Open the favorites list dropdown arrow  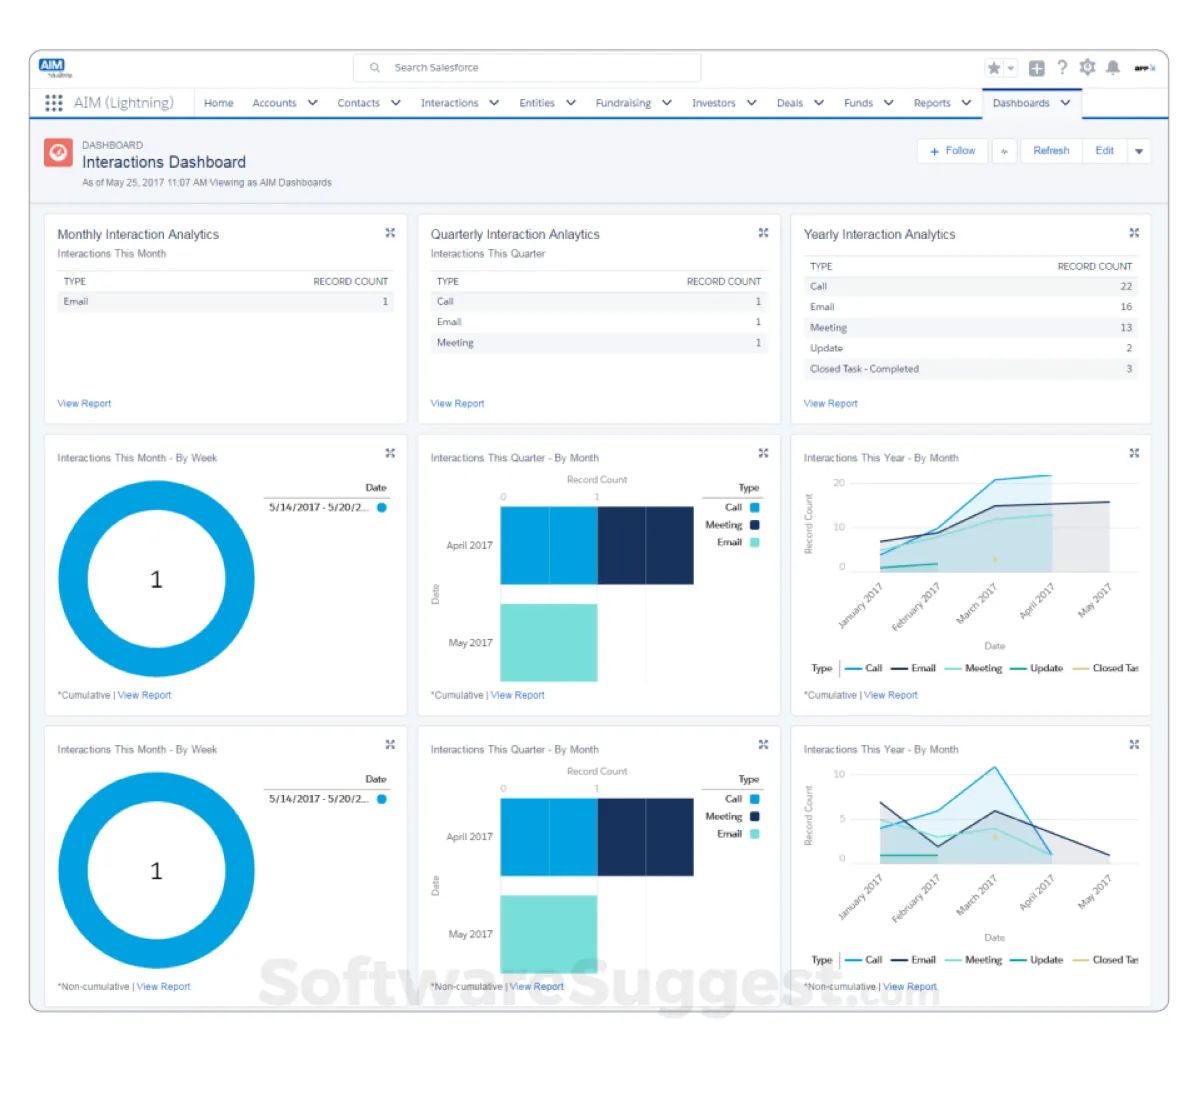click(x=1011, y=68)
